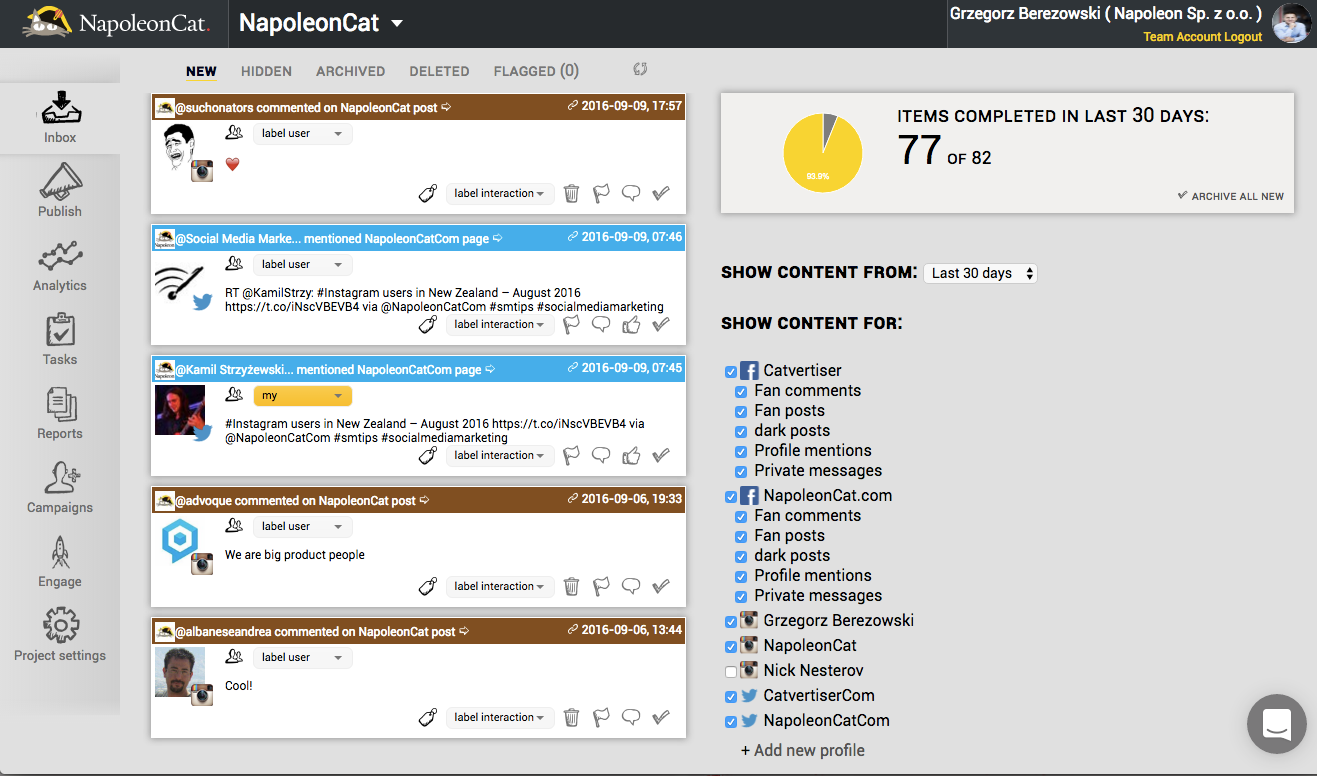Uncheck the CatvertiserCom Twitter profile
Image resolution: width=1317 pixels, height=776 pixels.
(731, 697)
